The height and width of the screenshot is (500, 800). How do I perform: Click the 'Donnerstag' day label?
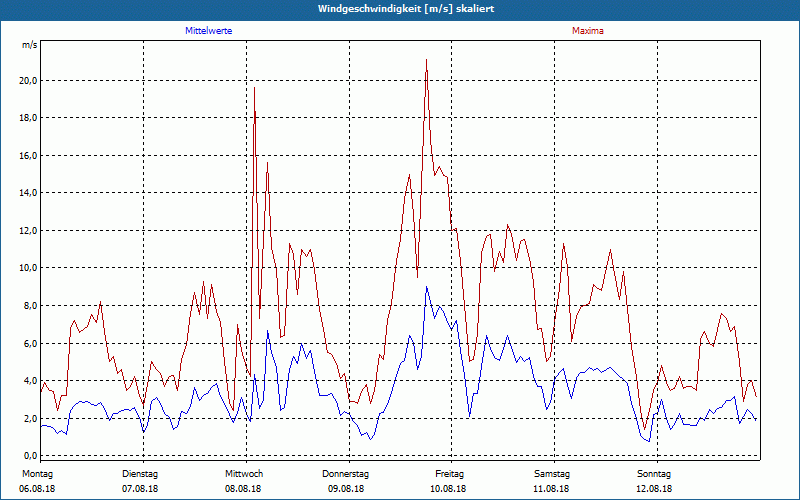click(x=345, y=474)
